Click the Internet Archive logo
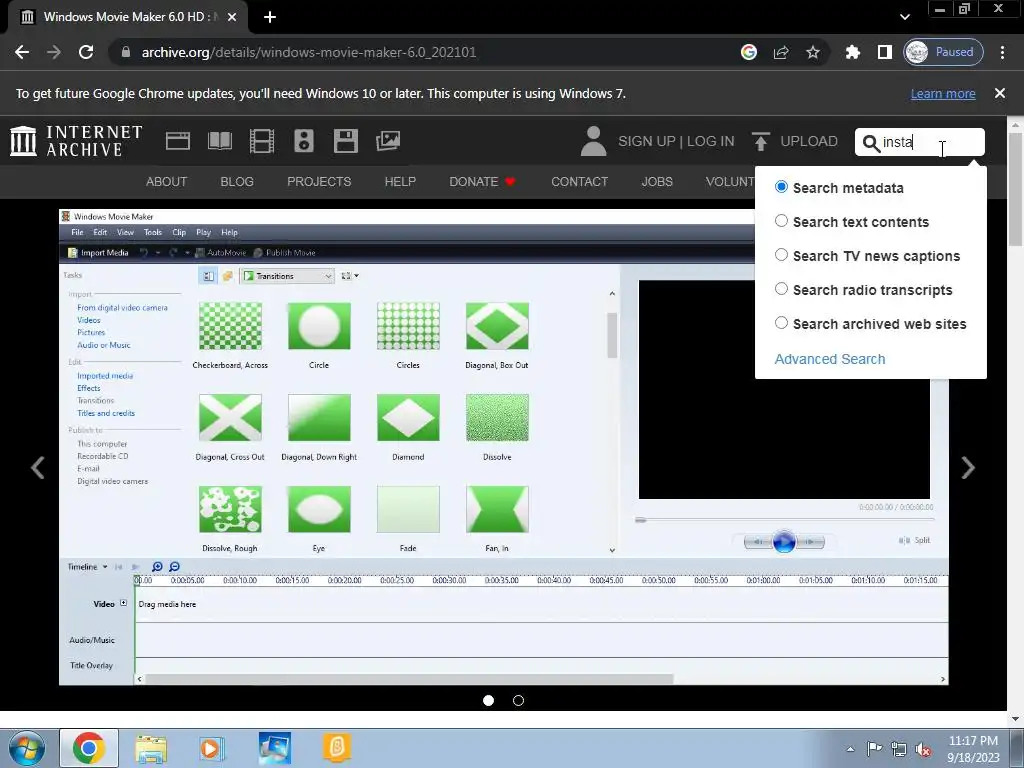The width and height of the screenshot is (1024, 768). pyautogui.click(x=76, y=141)
